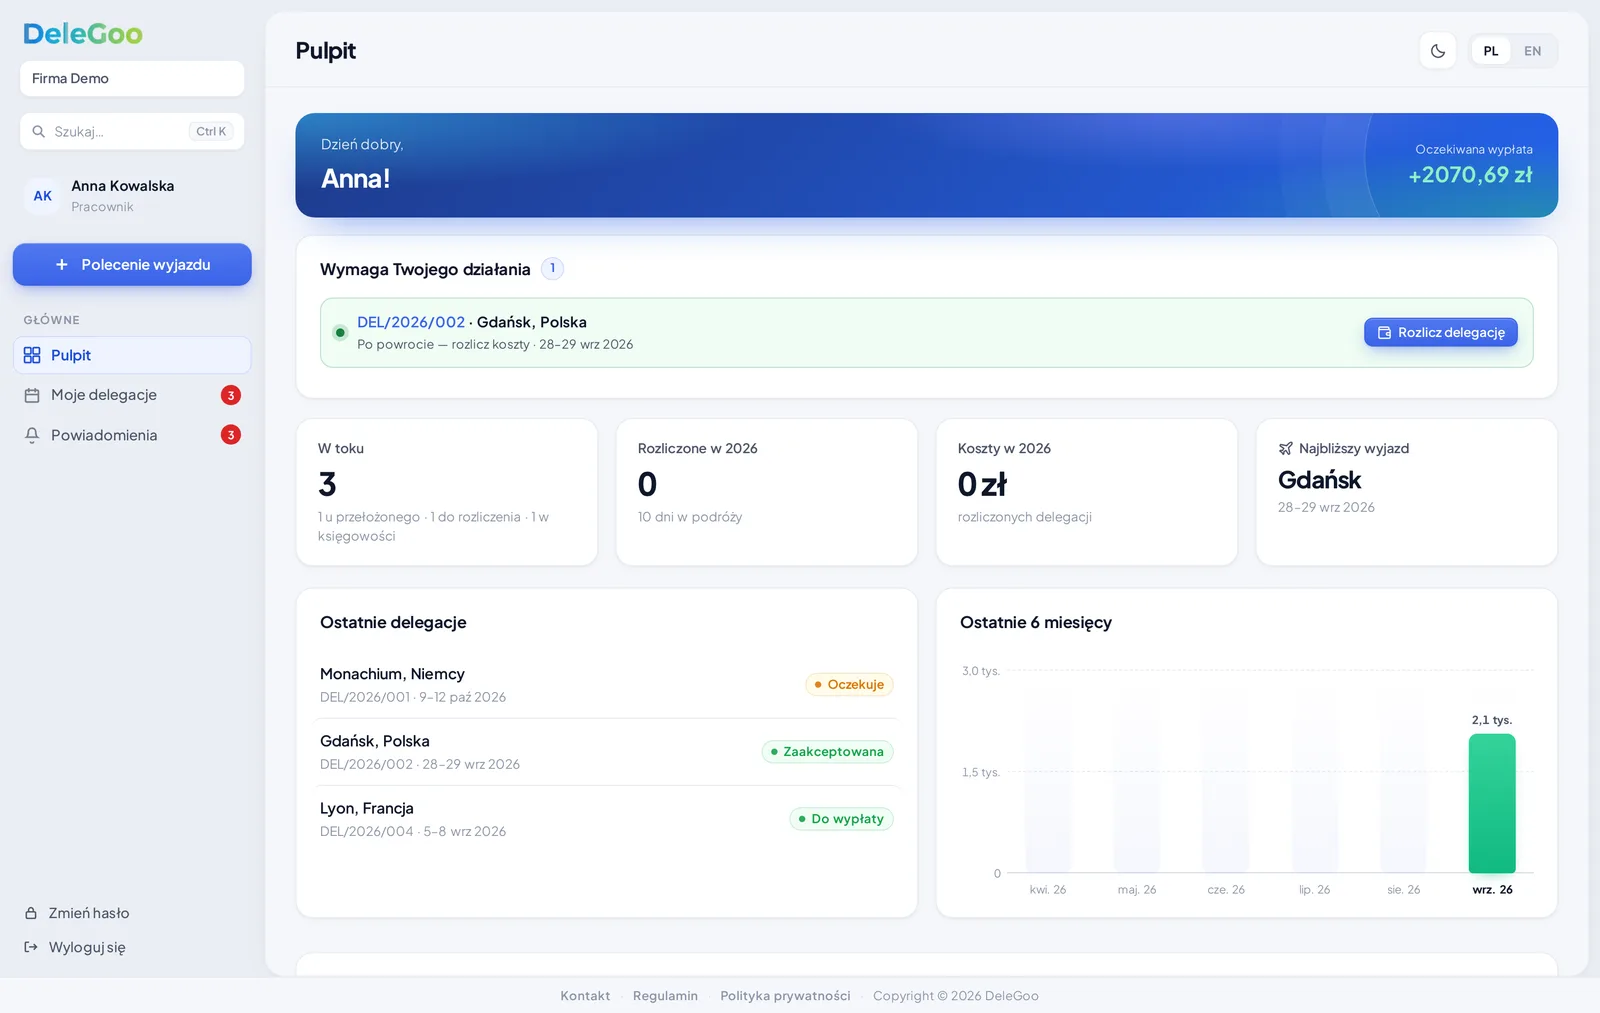Click the Rozliczone w 2026 card
The width and height of the screenshot is (1600, 1013).
tap(767, 492)
